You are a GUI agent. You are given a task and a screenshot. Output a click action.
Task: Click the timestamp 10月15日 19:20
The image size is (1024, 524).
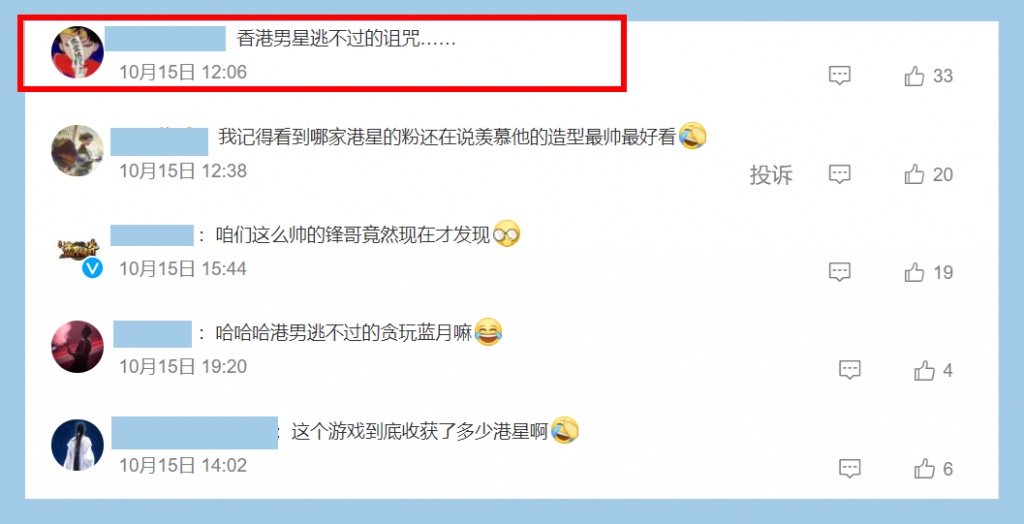[183, 367]
